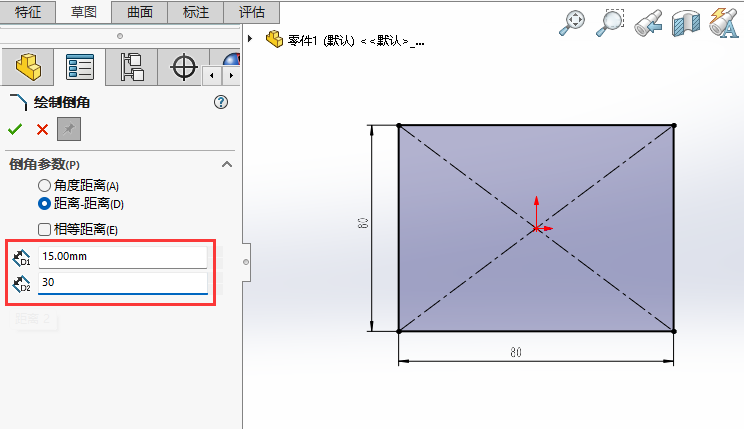The width and height of the screenshot is (744, 429).
Task: Select the vertical 80 dimension text
Action: (x=363, y=223)
